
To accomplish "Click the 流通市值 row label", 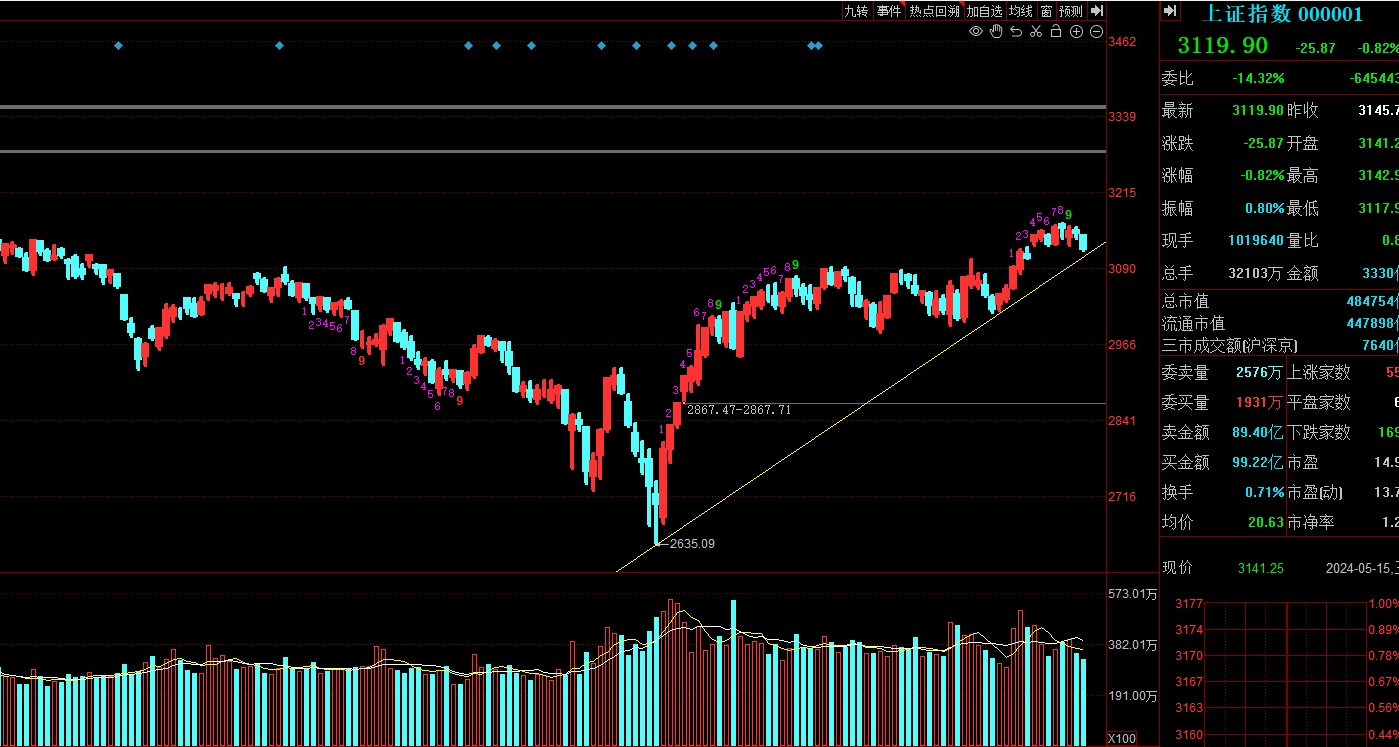I will [1193, 323].
